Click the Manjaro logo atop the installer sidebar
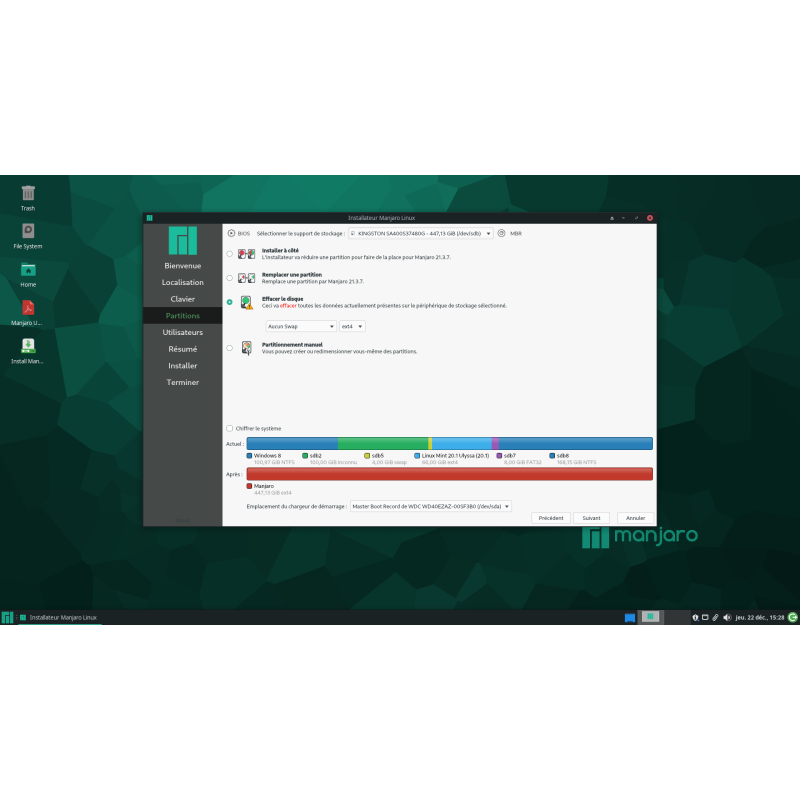Image resolution: width=800 pixels, height=800 pixels. point(182,240)
